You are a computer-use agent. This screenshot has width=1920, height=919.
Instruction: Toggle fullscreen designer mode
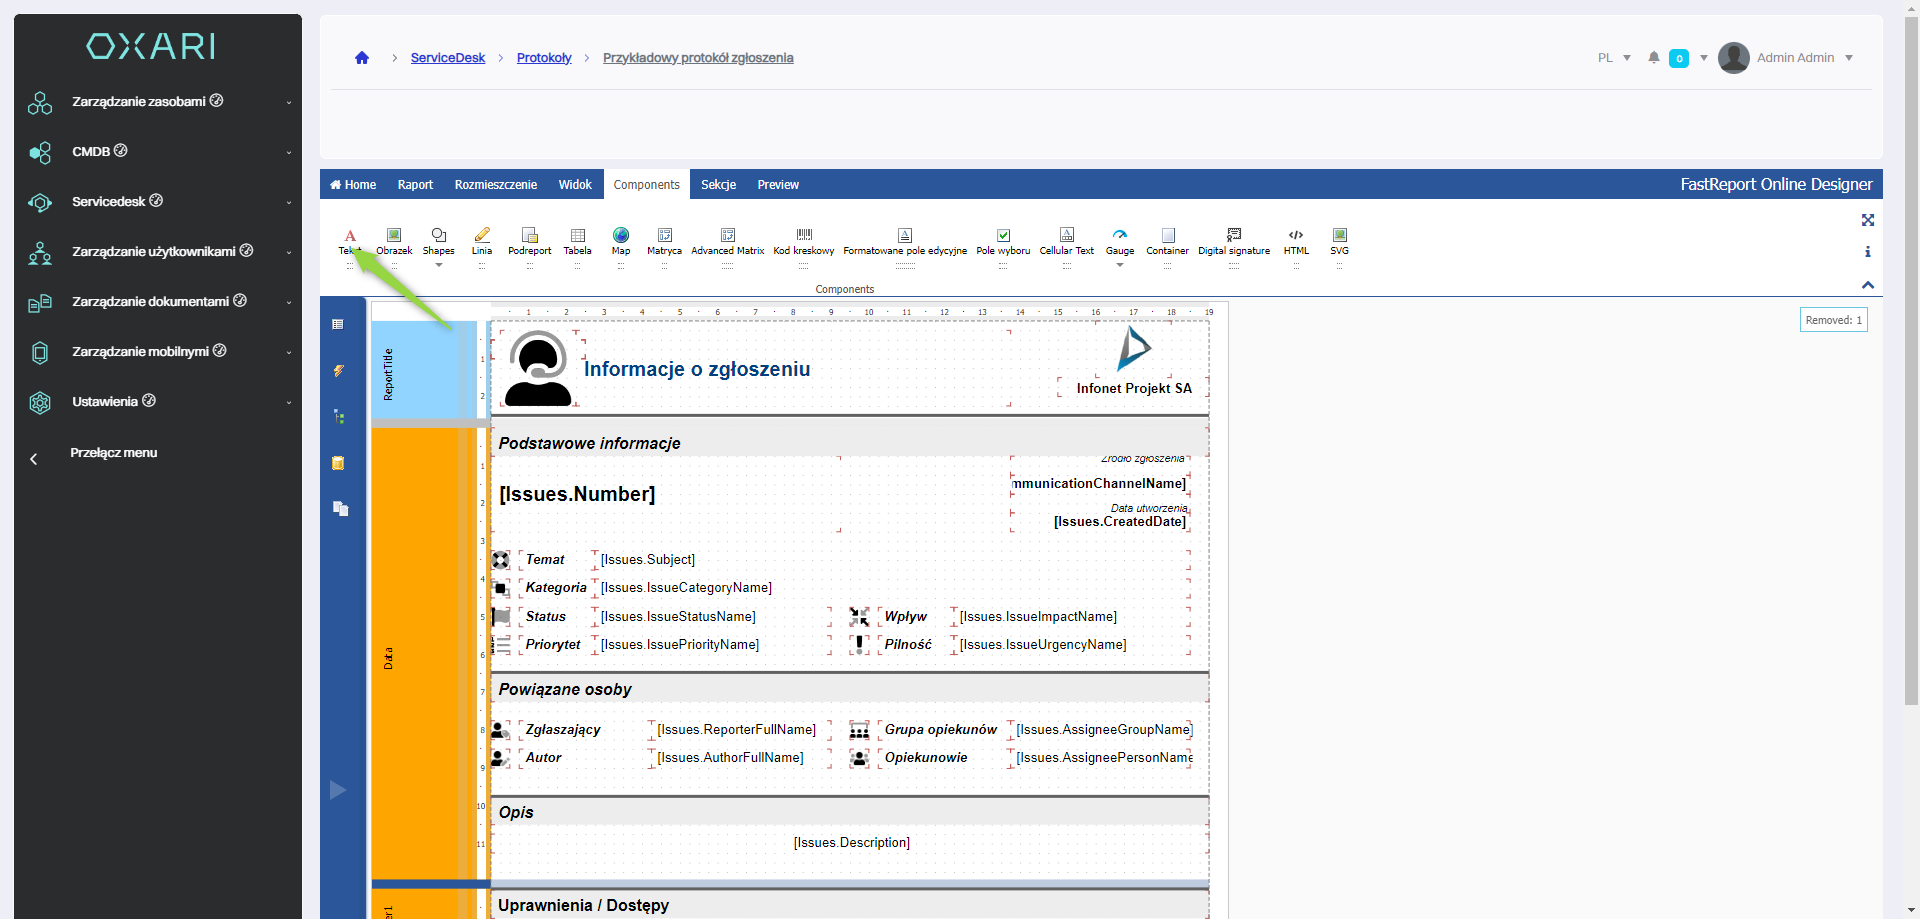(1867, 220)
